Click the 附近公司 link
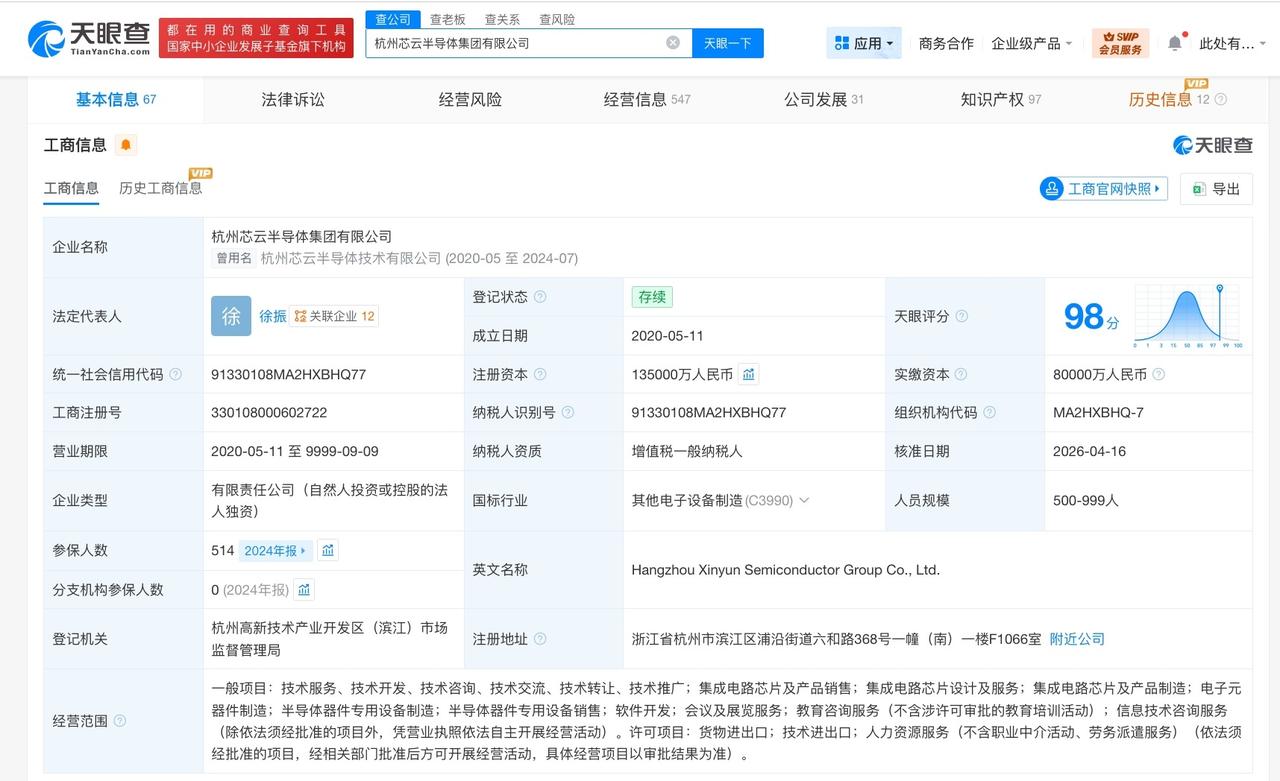 pyautogui.click(x=1077, y=638)
